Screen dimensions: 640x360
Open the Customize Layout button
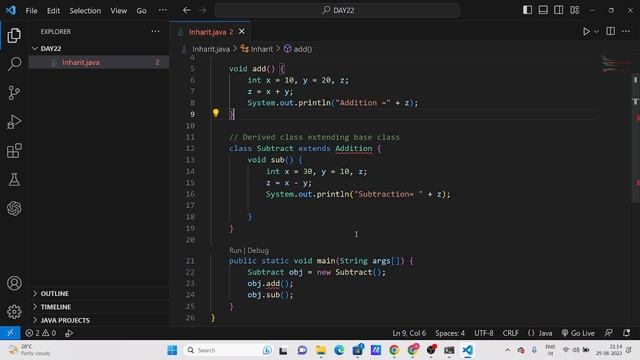point(575,10)
